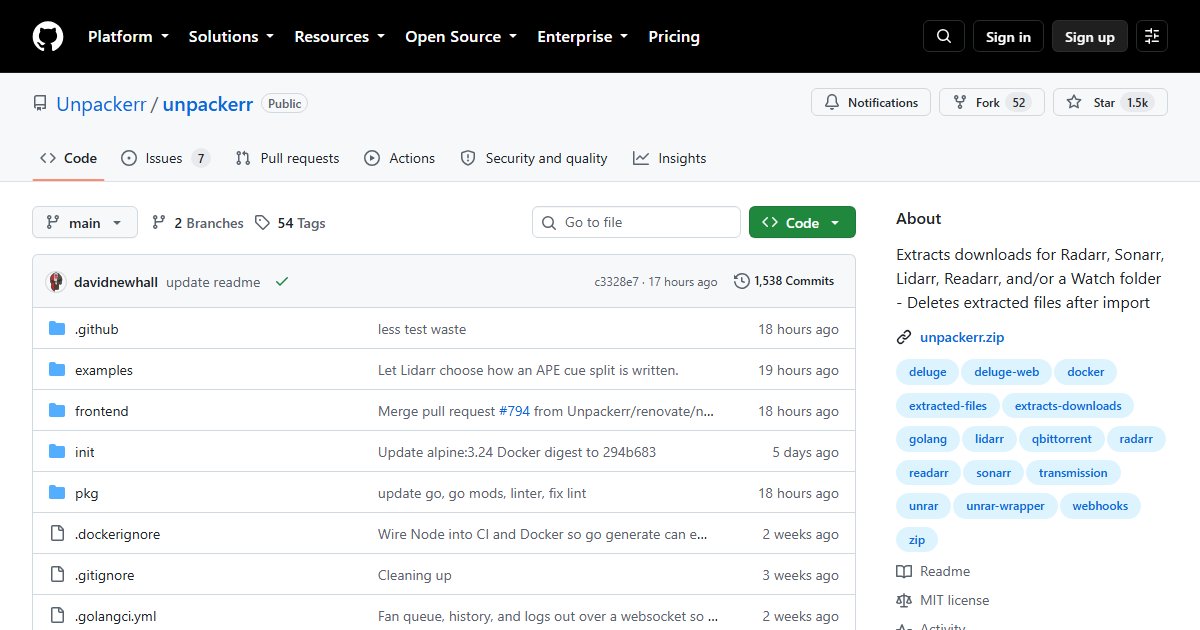Viewport: 1200px width, 630px height.
Task: Select the unrar-wrapper topic tag
Action: click(x=1005, y=506)
